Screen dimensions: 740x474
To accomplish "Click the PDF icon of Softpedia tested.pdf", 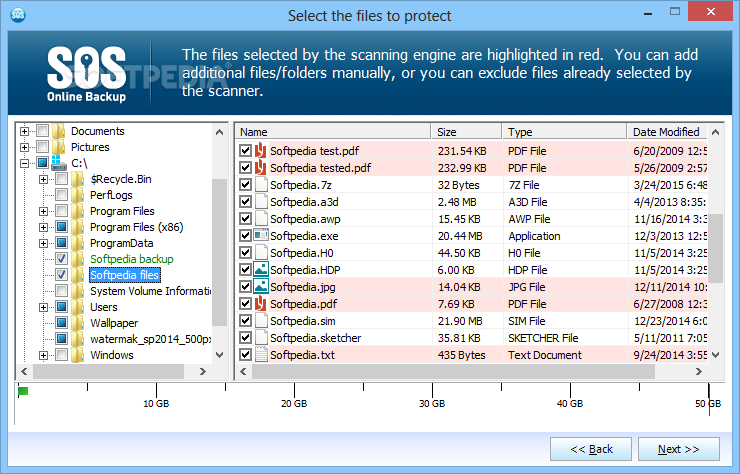I will click(x=261, y=168).
